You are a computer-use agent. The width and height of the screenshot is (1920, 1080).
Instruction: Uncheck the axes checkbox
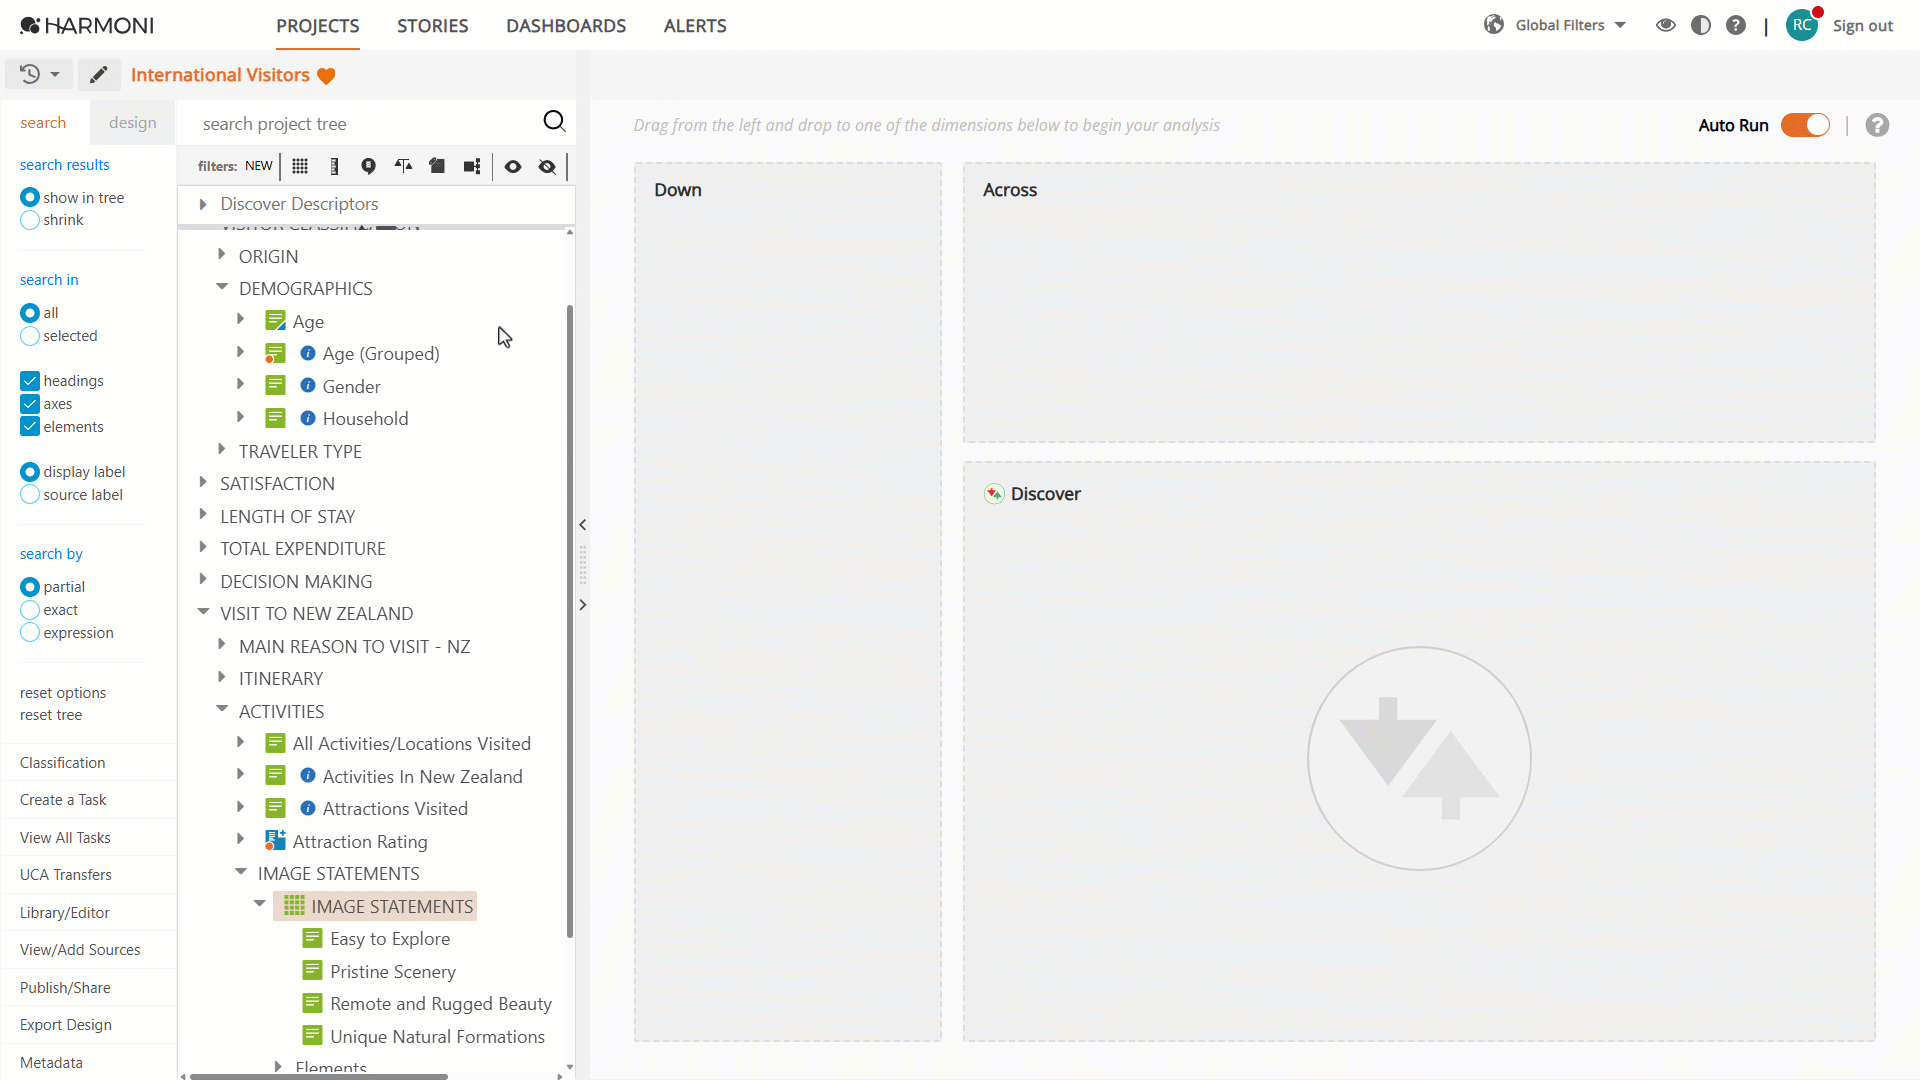coord(30,404)
